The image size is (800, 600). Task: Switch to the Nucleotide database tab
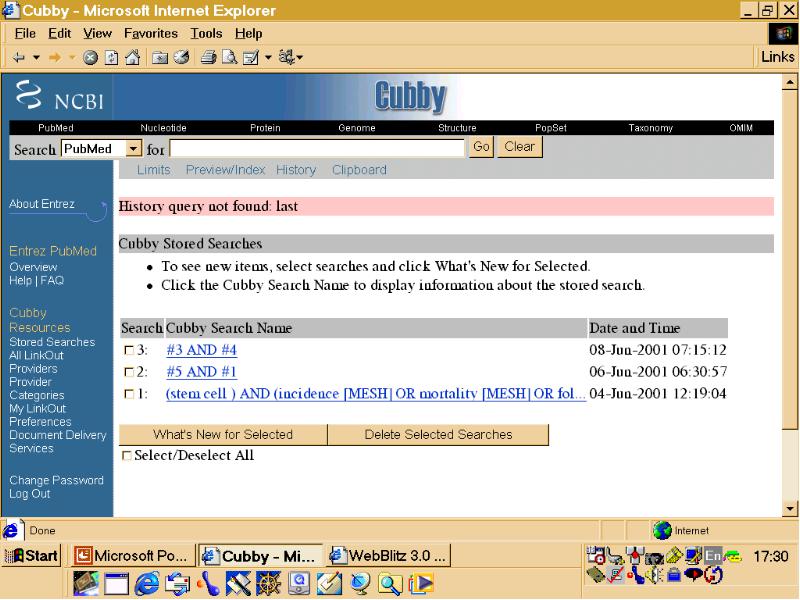(163, 128)
